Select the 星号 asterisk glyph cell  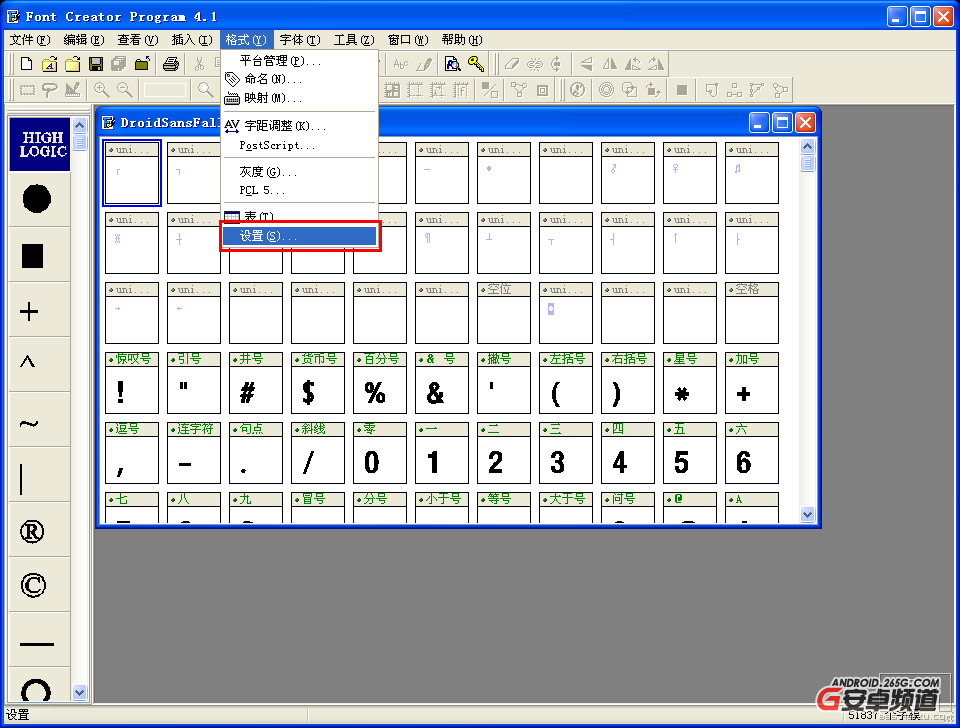pyautogui.click(x=689, y=383)
